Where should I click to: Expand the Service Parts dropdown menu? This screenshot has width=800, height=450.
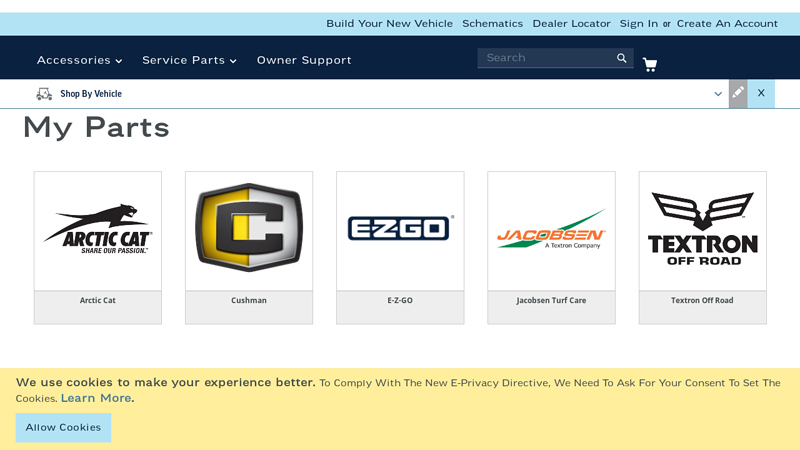pyautogui.click(x=189, y=60)
